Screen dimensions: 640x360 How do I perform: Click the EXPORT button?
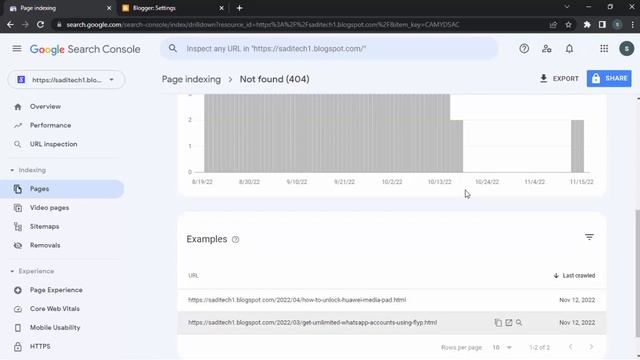point(559,78)
